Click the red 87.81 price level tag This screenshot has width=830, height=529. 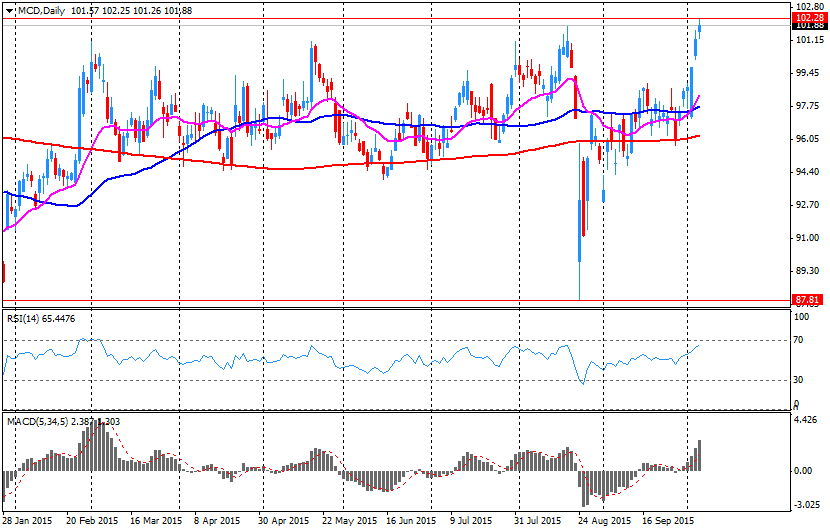808,300
